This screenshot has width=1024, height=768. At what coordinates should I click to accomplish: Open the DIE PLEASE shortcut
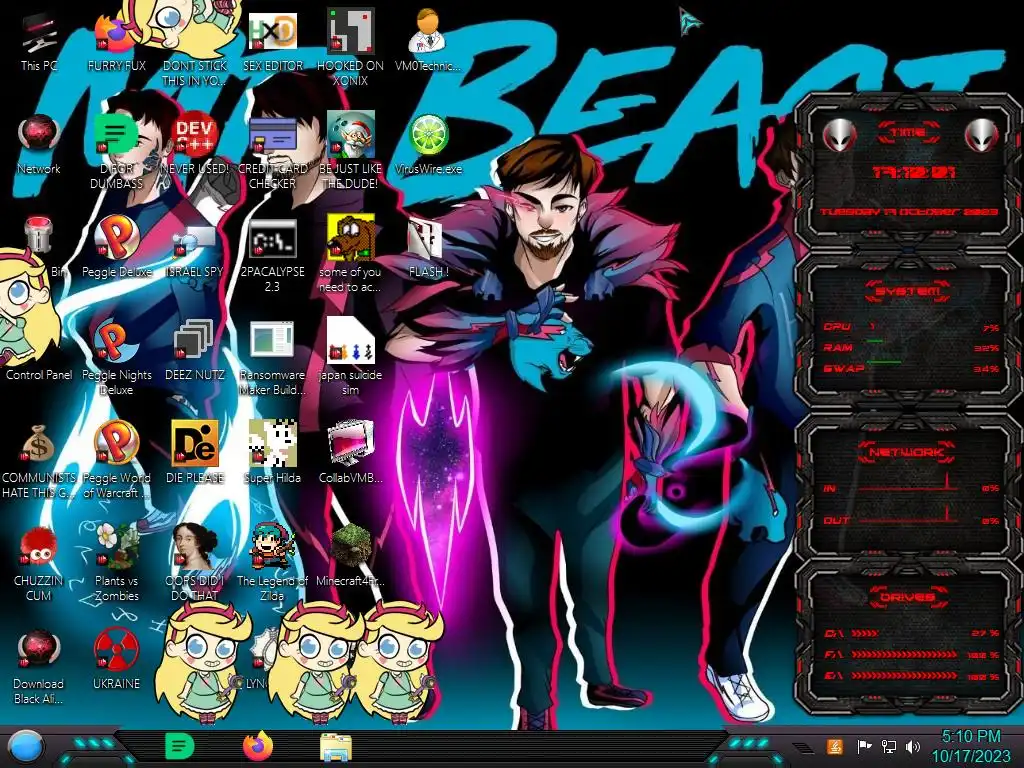click(x=195, y=454)
